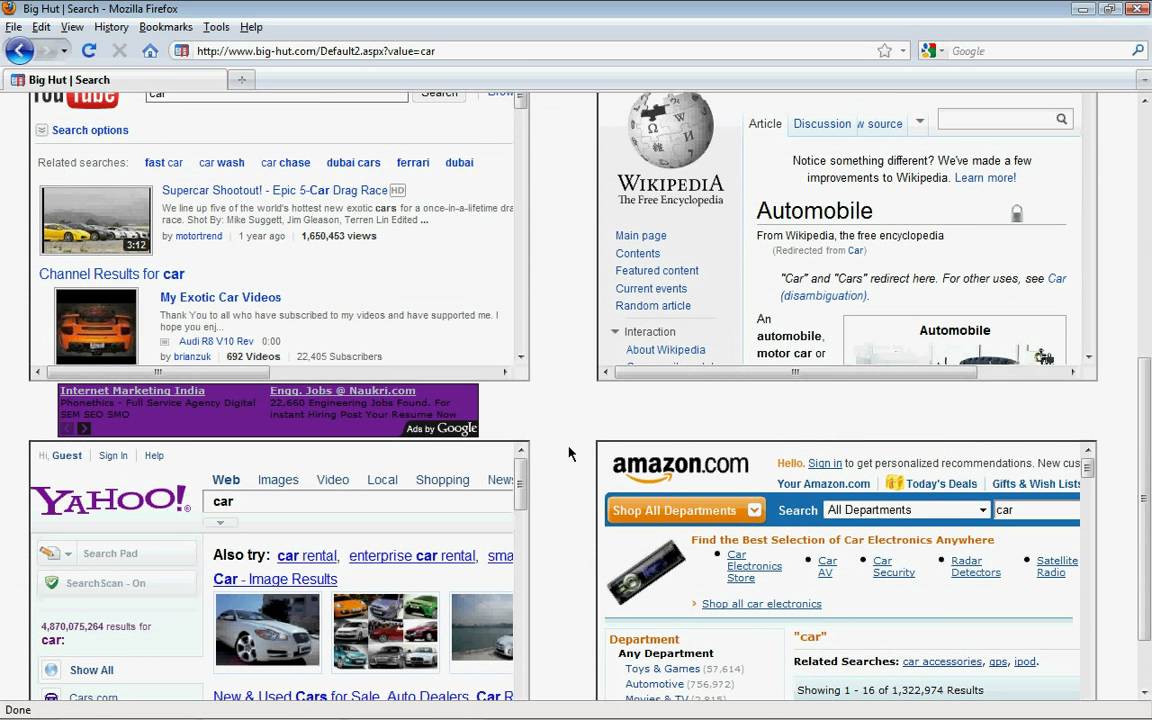The height and width of the screenshot is (720, 1152).
Task: Open the multi-car collage image result
Action: pyautogui.click(x=385, y=631)
